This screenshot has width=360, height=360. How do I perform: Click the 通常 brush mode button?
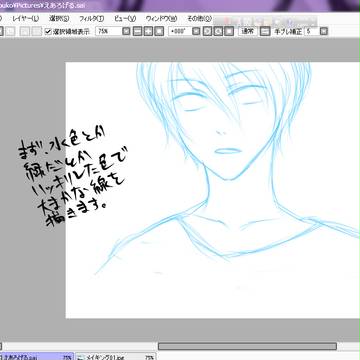(248, 31)
